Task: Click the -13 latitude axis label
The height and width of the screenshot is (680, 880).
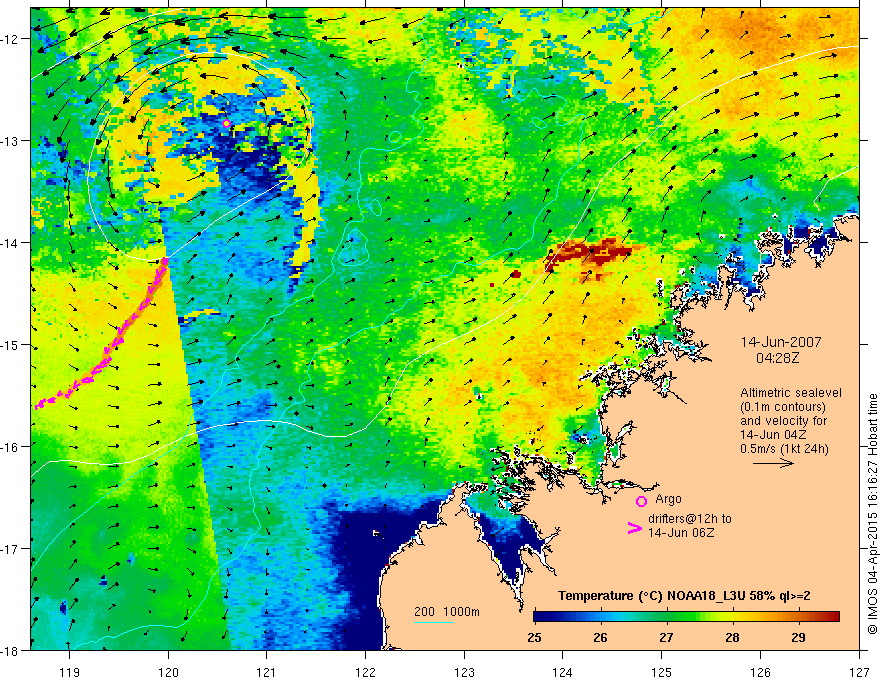Action: (x=10, y=140)
